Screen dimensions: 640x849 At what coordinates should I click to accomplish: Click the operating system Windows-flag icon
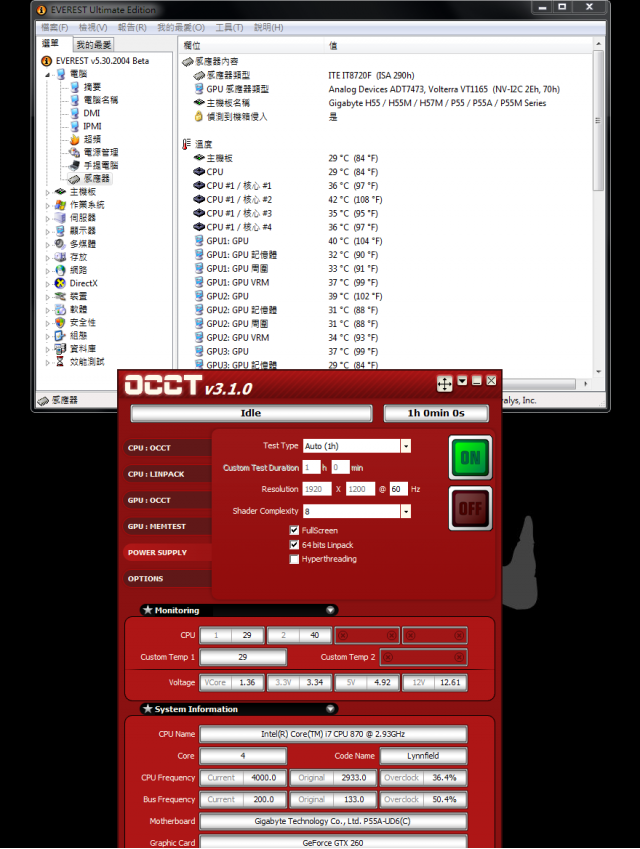pos(61,205)
